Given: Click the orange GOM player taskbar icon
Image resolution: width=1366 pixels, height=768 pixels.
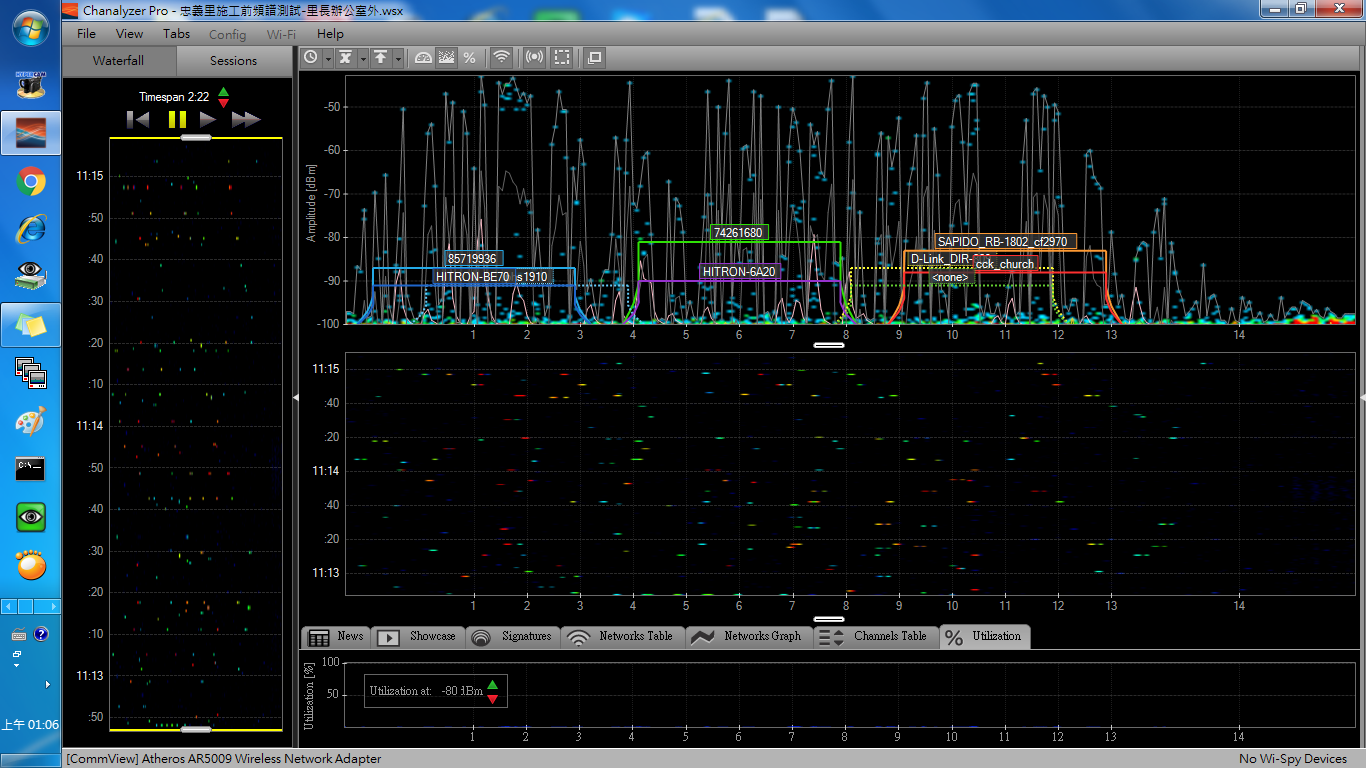Looking at the screenshot, I should (x=31, y=565).
